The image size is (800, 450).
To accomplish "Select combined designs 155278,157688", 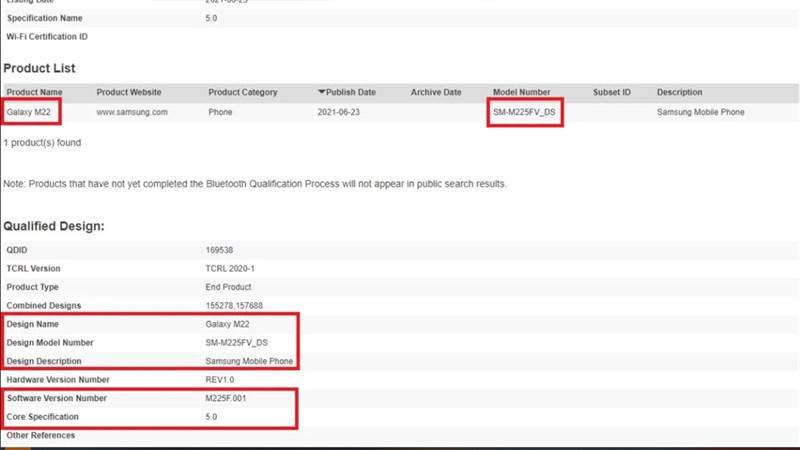I will [234, 306].
